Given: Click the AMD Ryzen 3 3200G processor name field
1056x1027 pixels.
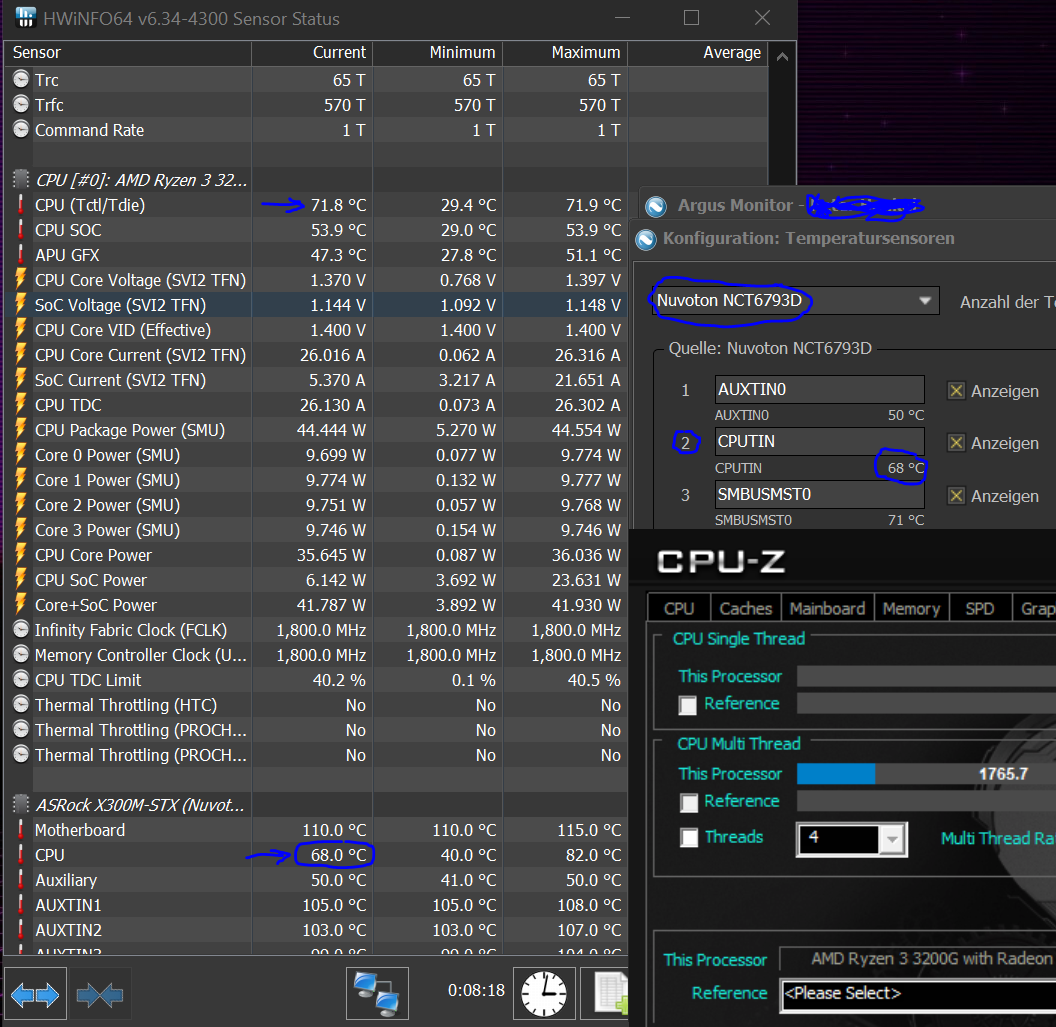Looking at the screenshot, I should point(918,958).
